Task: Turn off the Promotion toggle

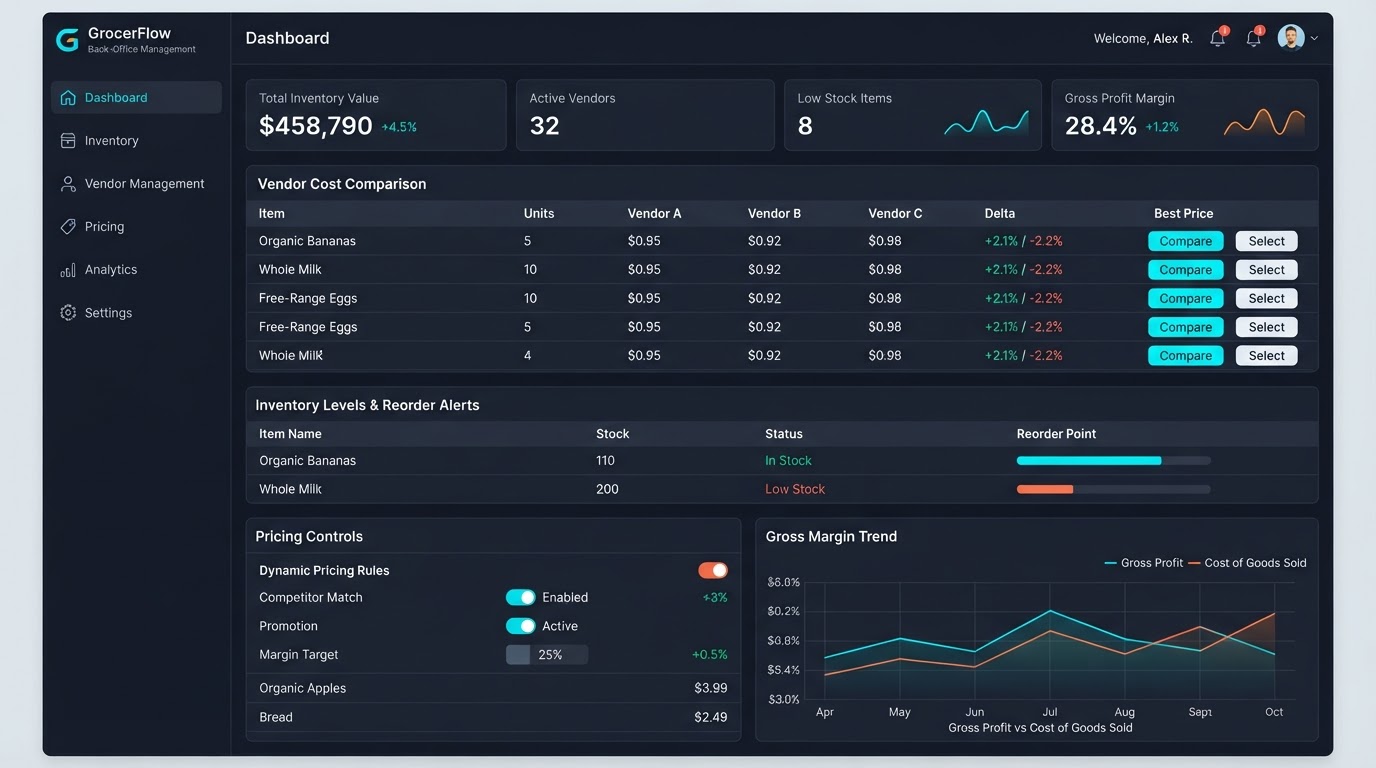Action: coord(521,626)
